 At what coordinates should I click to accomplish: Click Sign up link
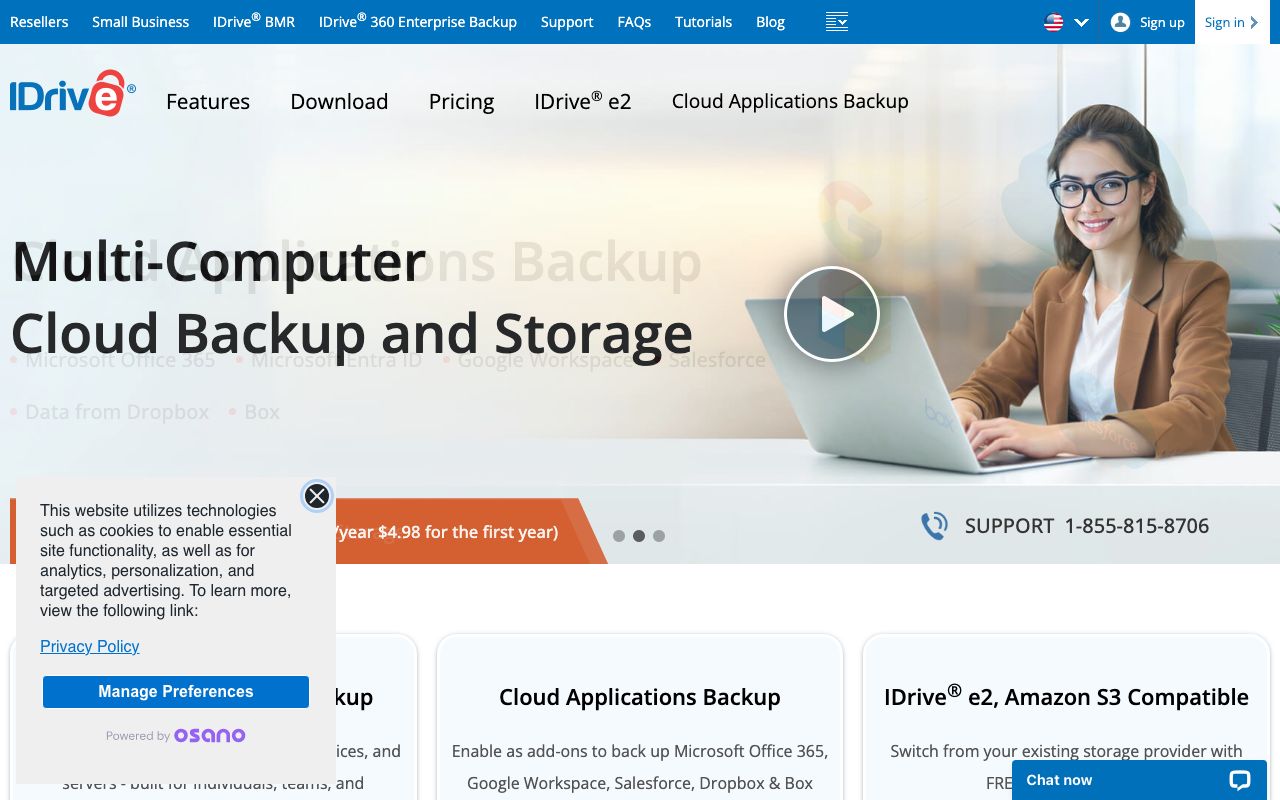coord(1162,22)
